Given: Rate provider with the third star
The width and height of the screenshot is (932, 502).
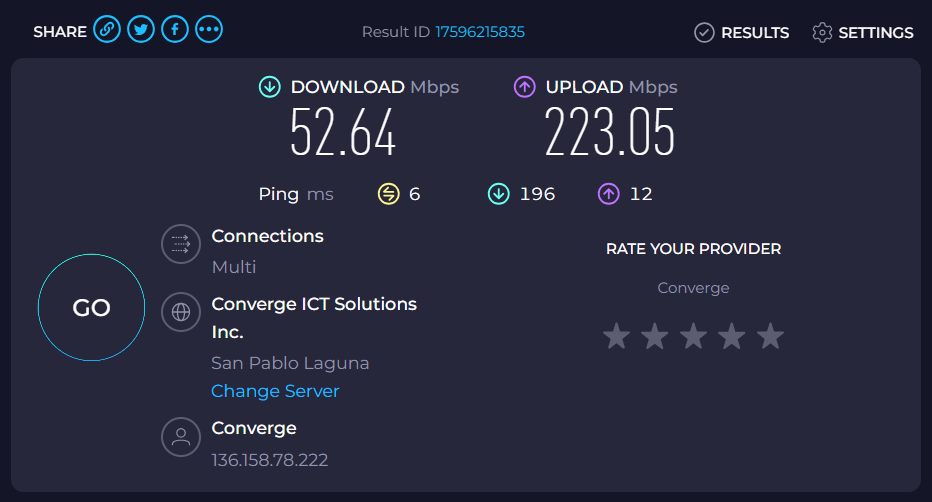Looking at the screenshot, I should click(x=693, y=336).
